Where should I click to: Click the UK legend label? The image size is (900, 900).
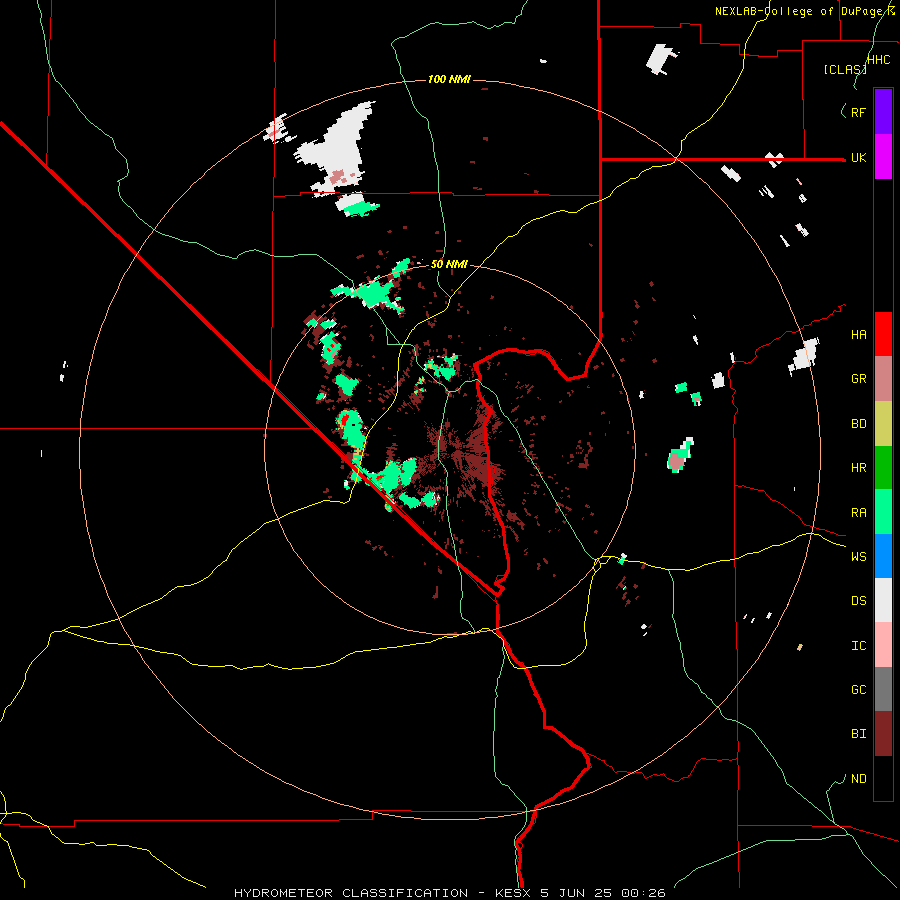[x=858, y=158]
